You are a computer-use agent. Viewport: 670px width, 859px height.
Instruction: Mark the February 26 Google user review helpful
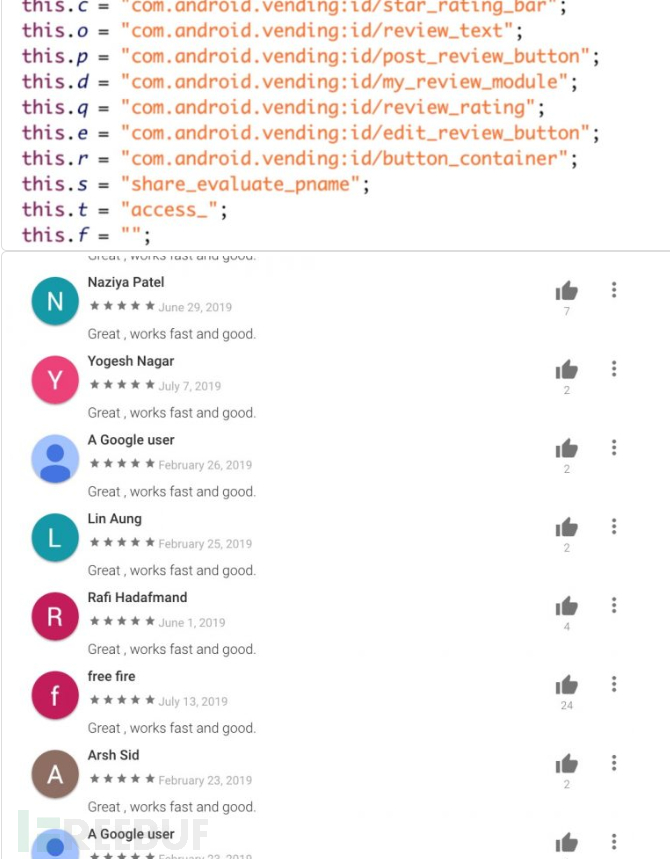point(566,449)
